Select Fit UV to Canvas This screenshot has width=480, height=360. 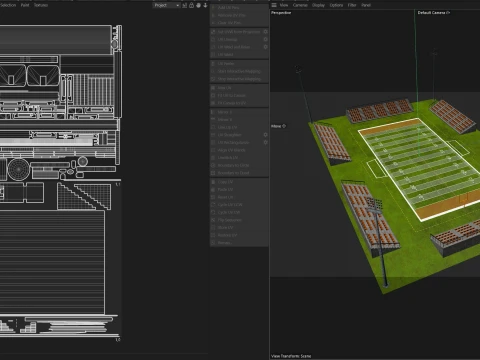(x=239, y=95)
